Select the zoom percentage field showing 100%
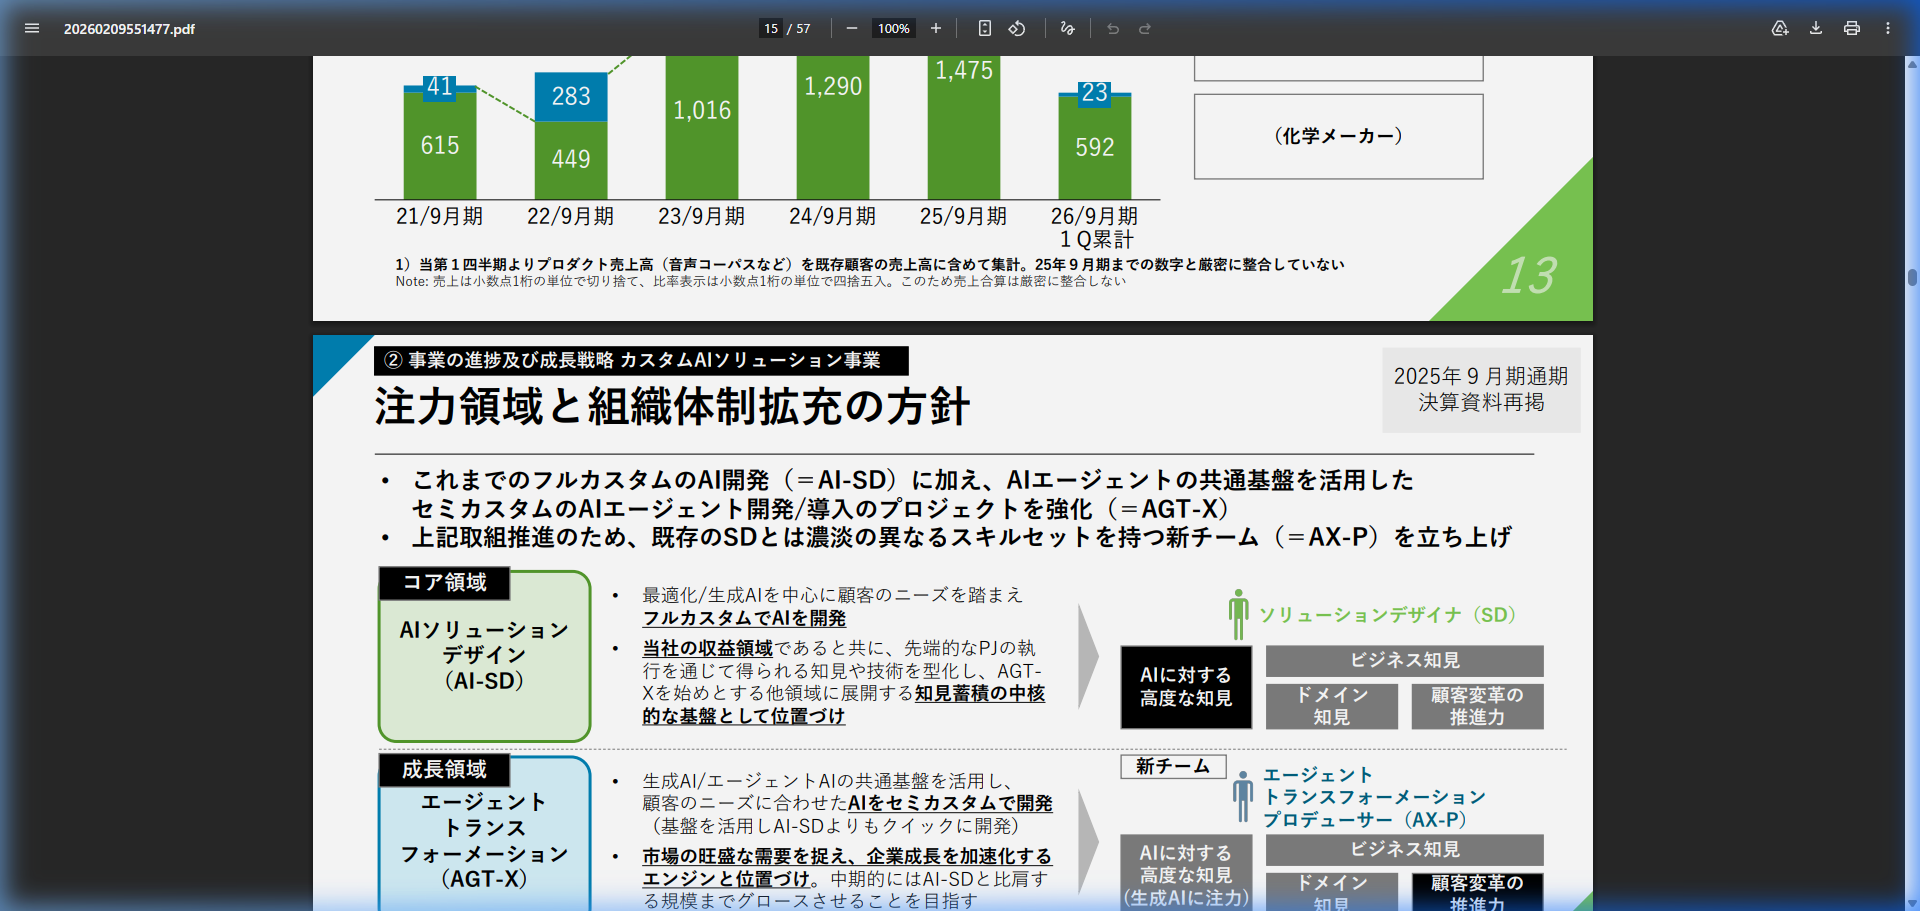The height and width of the screenshot is (911, 1920). pyautogui.click(x=893, y=28)
